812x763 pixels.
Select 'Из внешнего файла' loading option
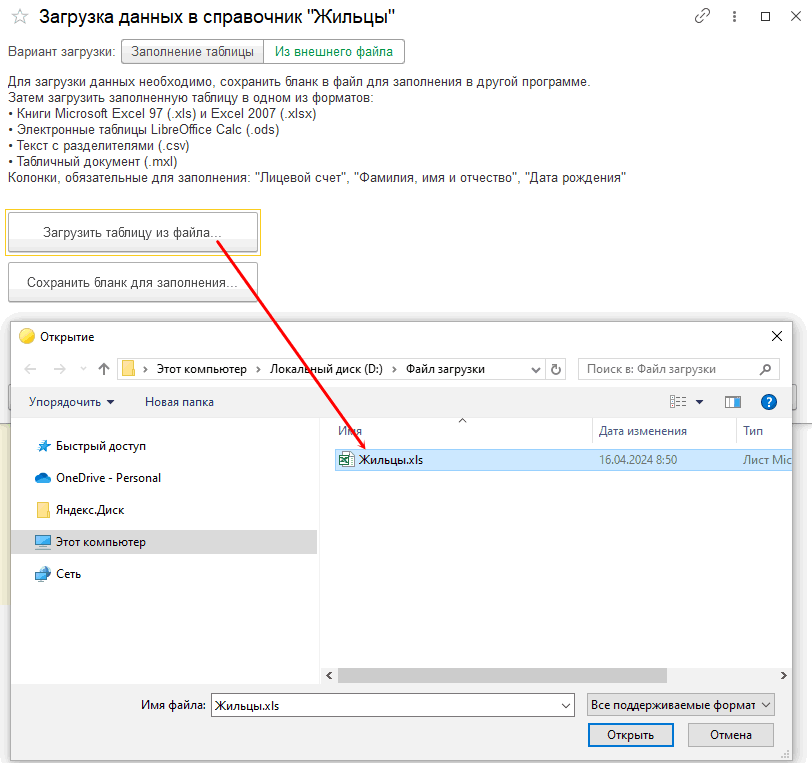(334, 52)
